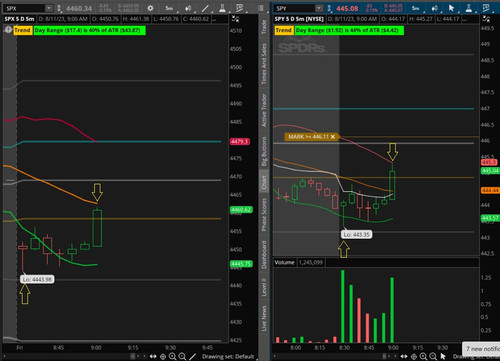Select the SPX bottom line drawing tool
Viewport: 500px width, 361px height.
(x=192, y=356)
